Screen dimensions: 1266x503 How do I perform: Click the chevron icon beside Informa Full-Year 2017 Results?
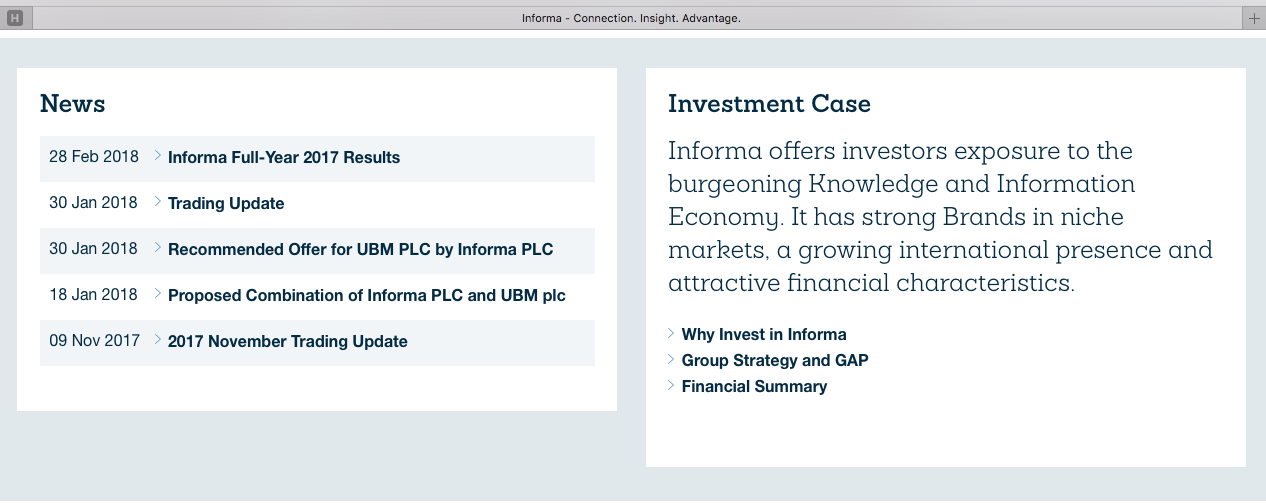[x=158, y=156]
